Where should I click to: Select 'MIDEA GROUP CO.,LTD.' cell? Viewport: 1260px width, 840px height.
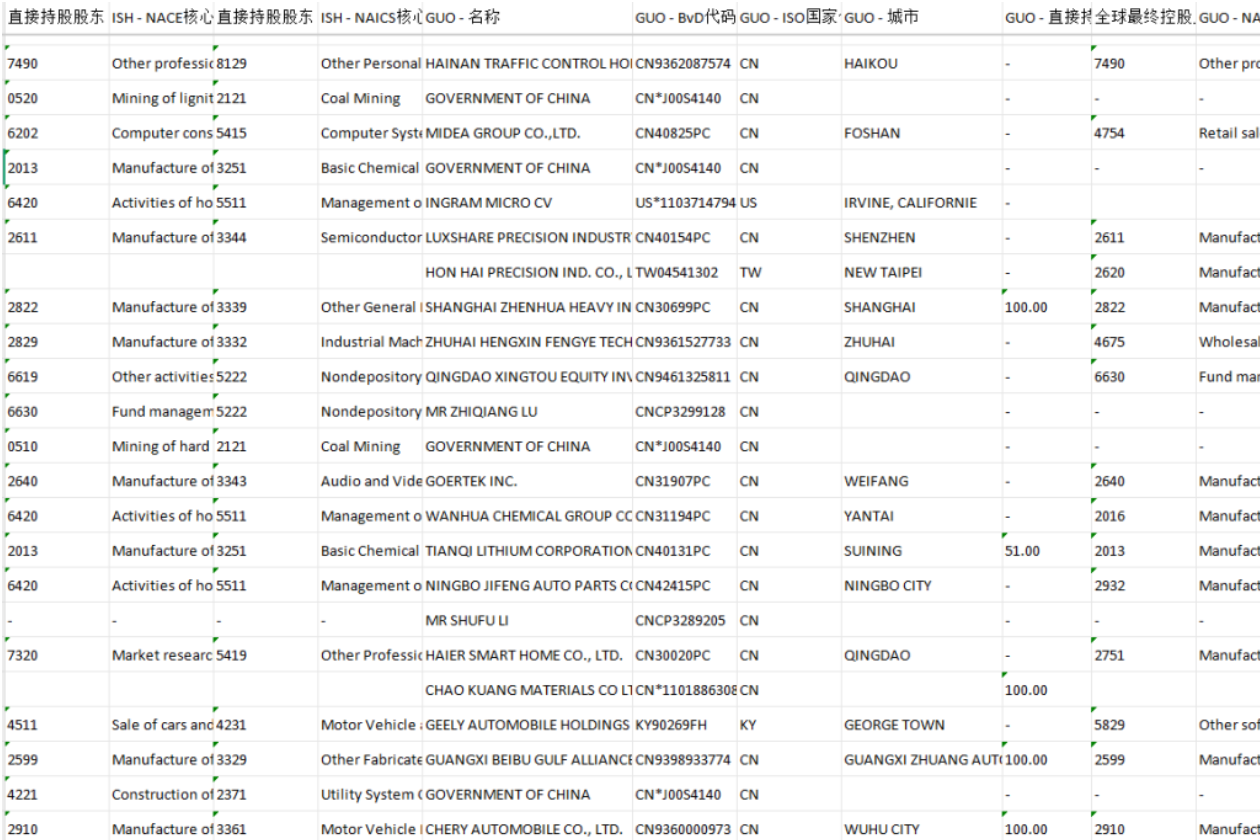coord(527,133)
